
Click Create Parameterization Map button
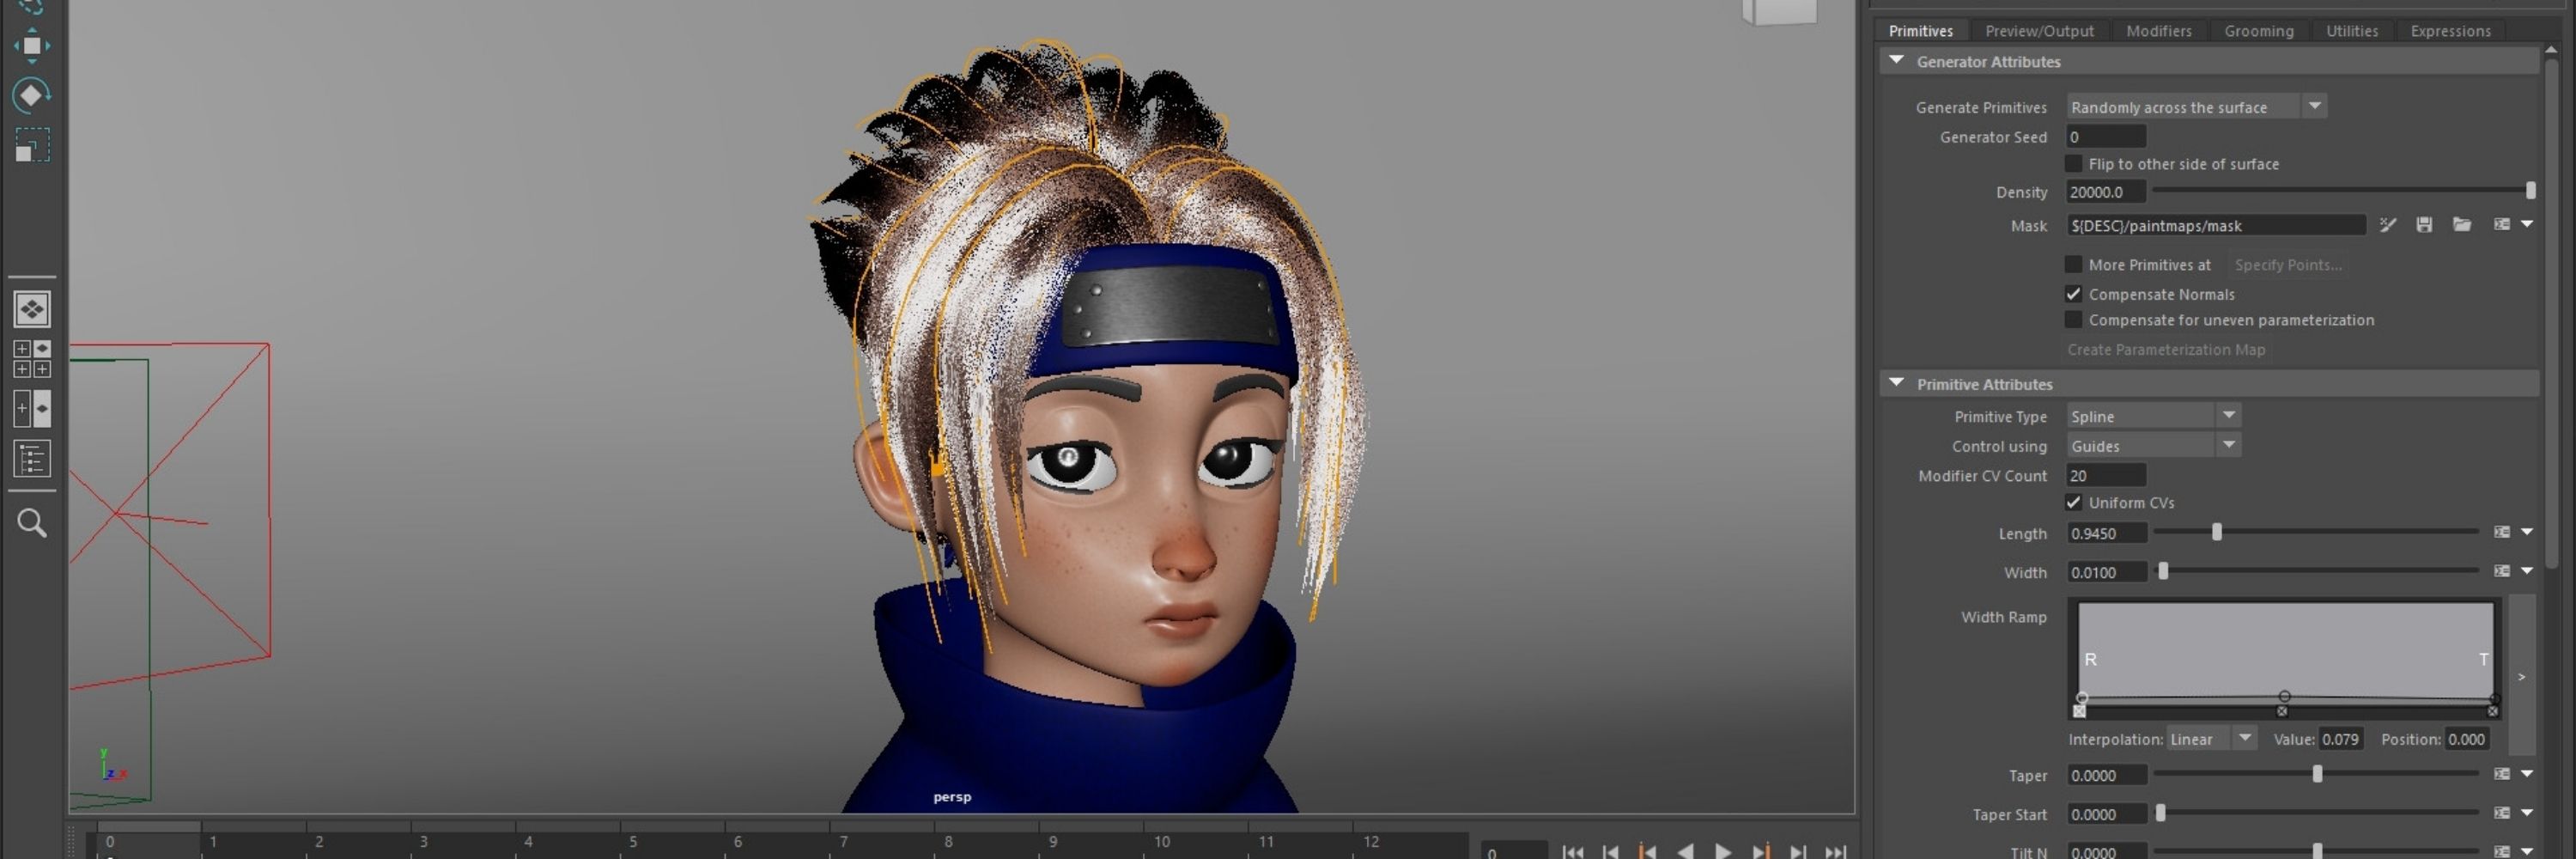pos(2166,349)
